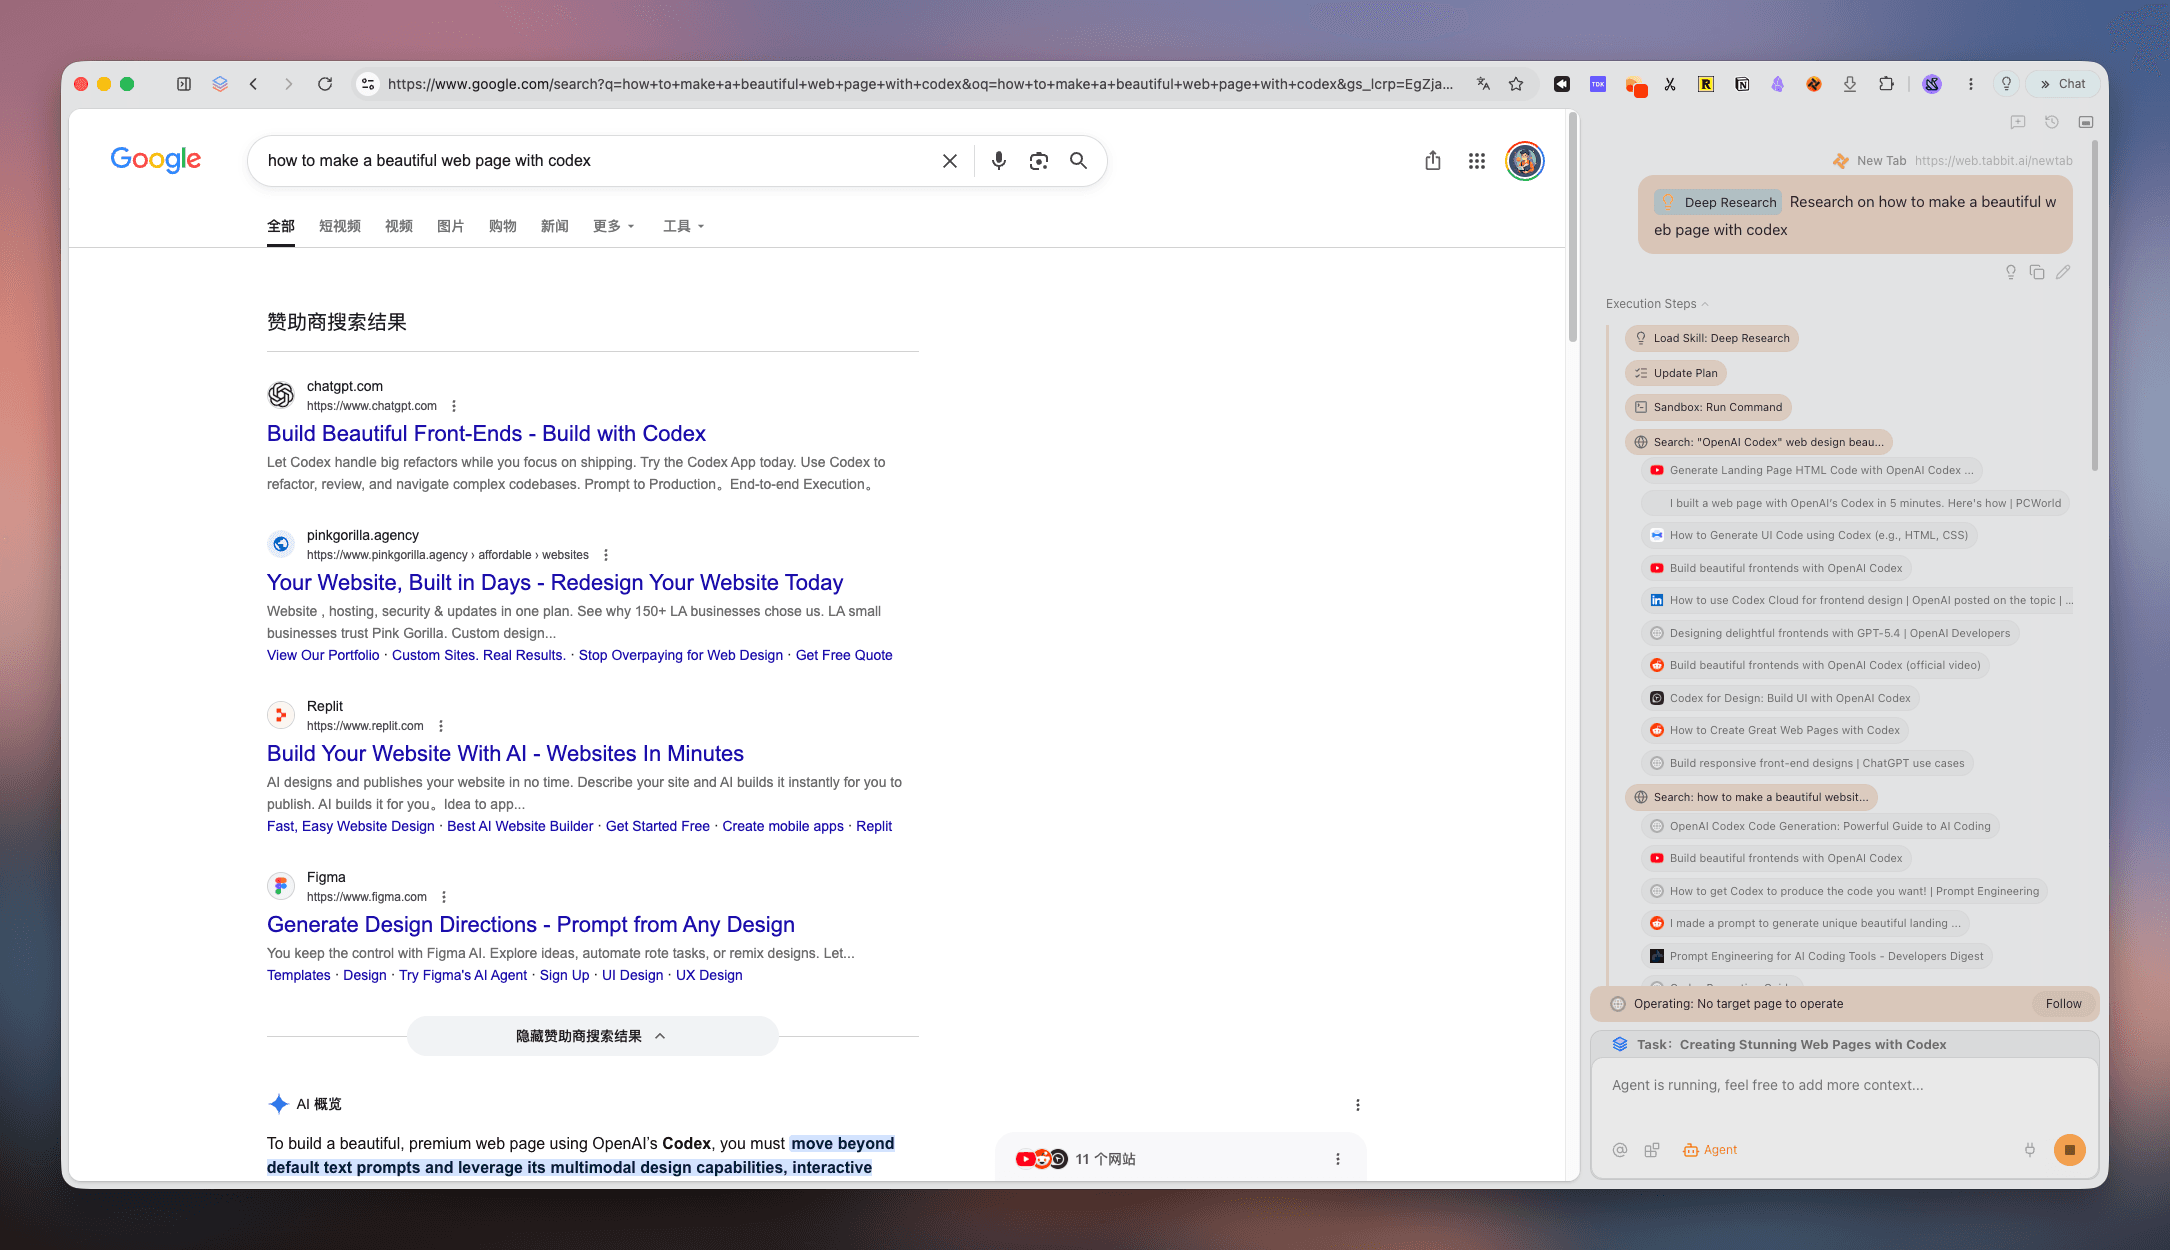Reload the current page
This screenshot has height=1250, width=2170.
click(325, 84)
